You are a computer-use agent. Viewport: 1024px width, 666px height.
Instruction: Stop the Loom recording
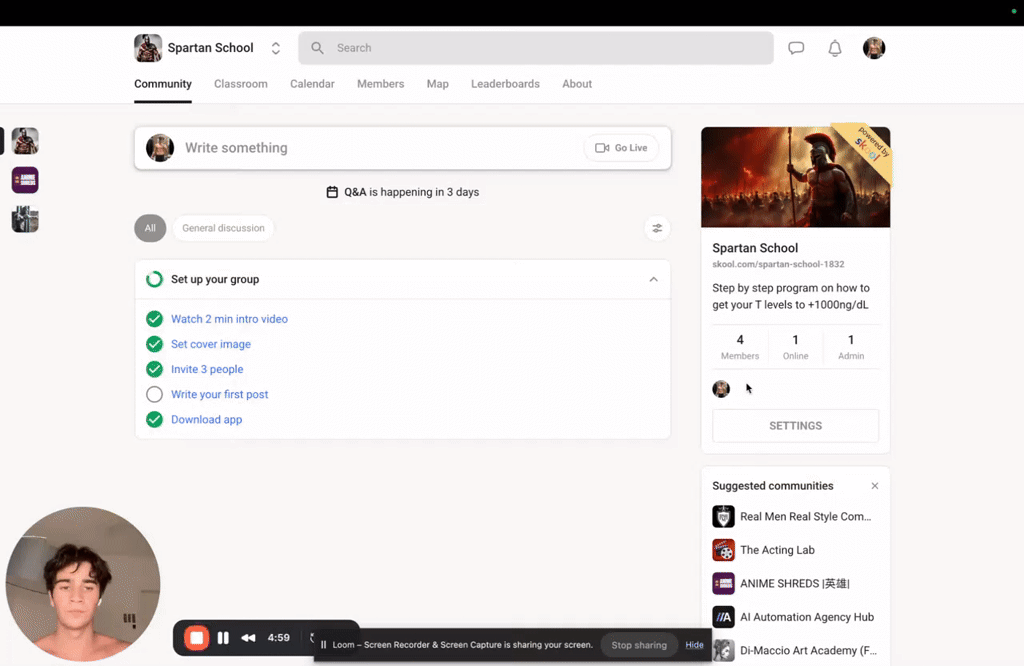point(196,638)
